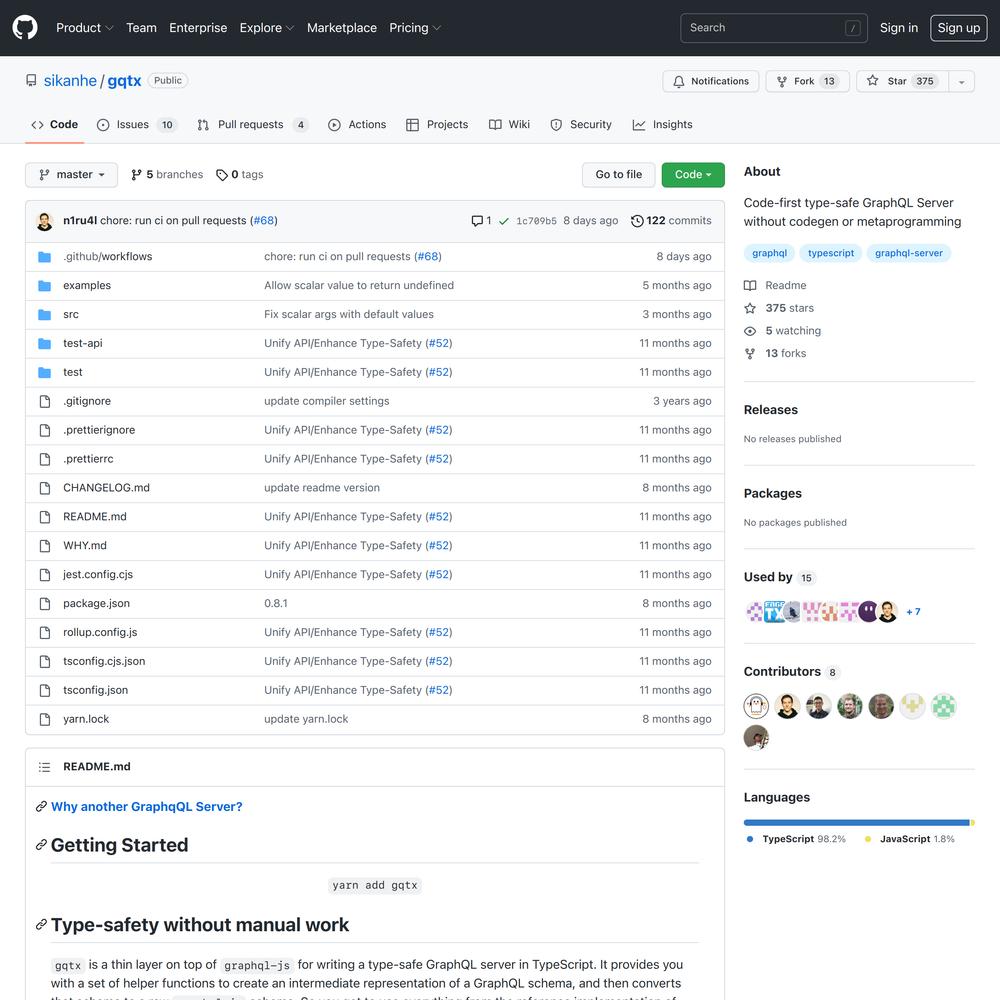Open the README.md file link
The width and height of the screenshot is (1000, 1000).
[94, 517]
